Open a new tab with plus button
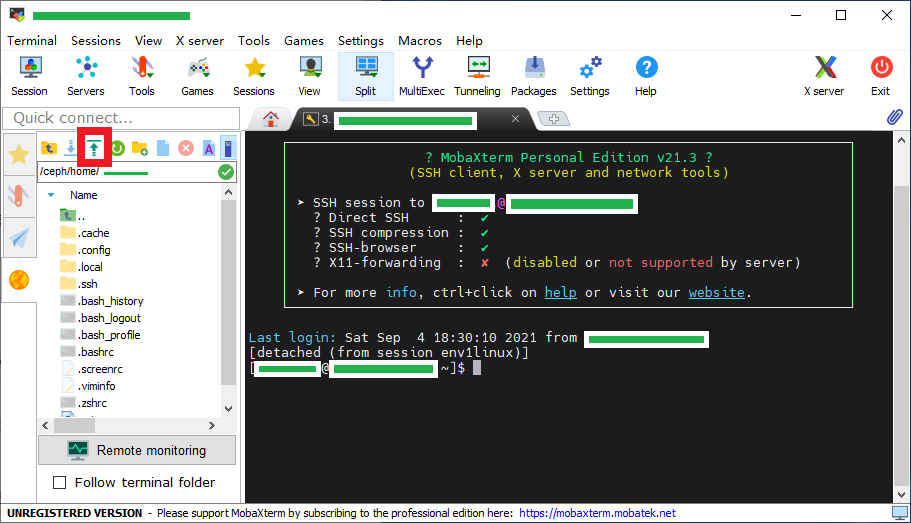The height and width of the screenshot is (523, 911). [x=554, y=119]
